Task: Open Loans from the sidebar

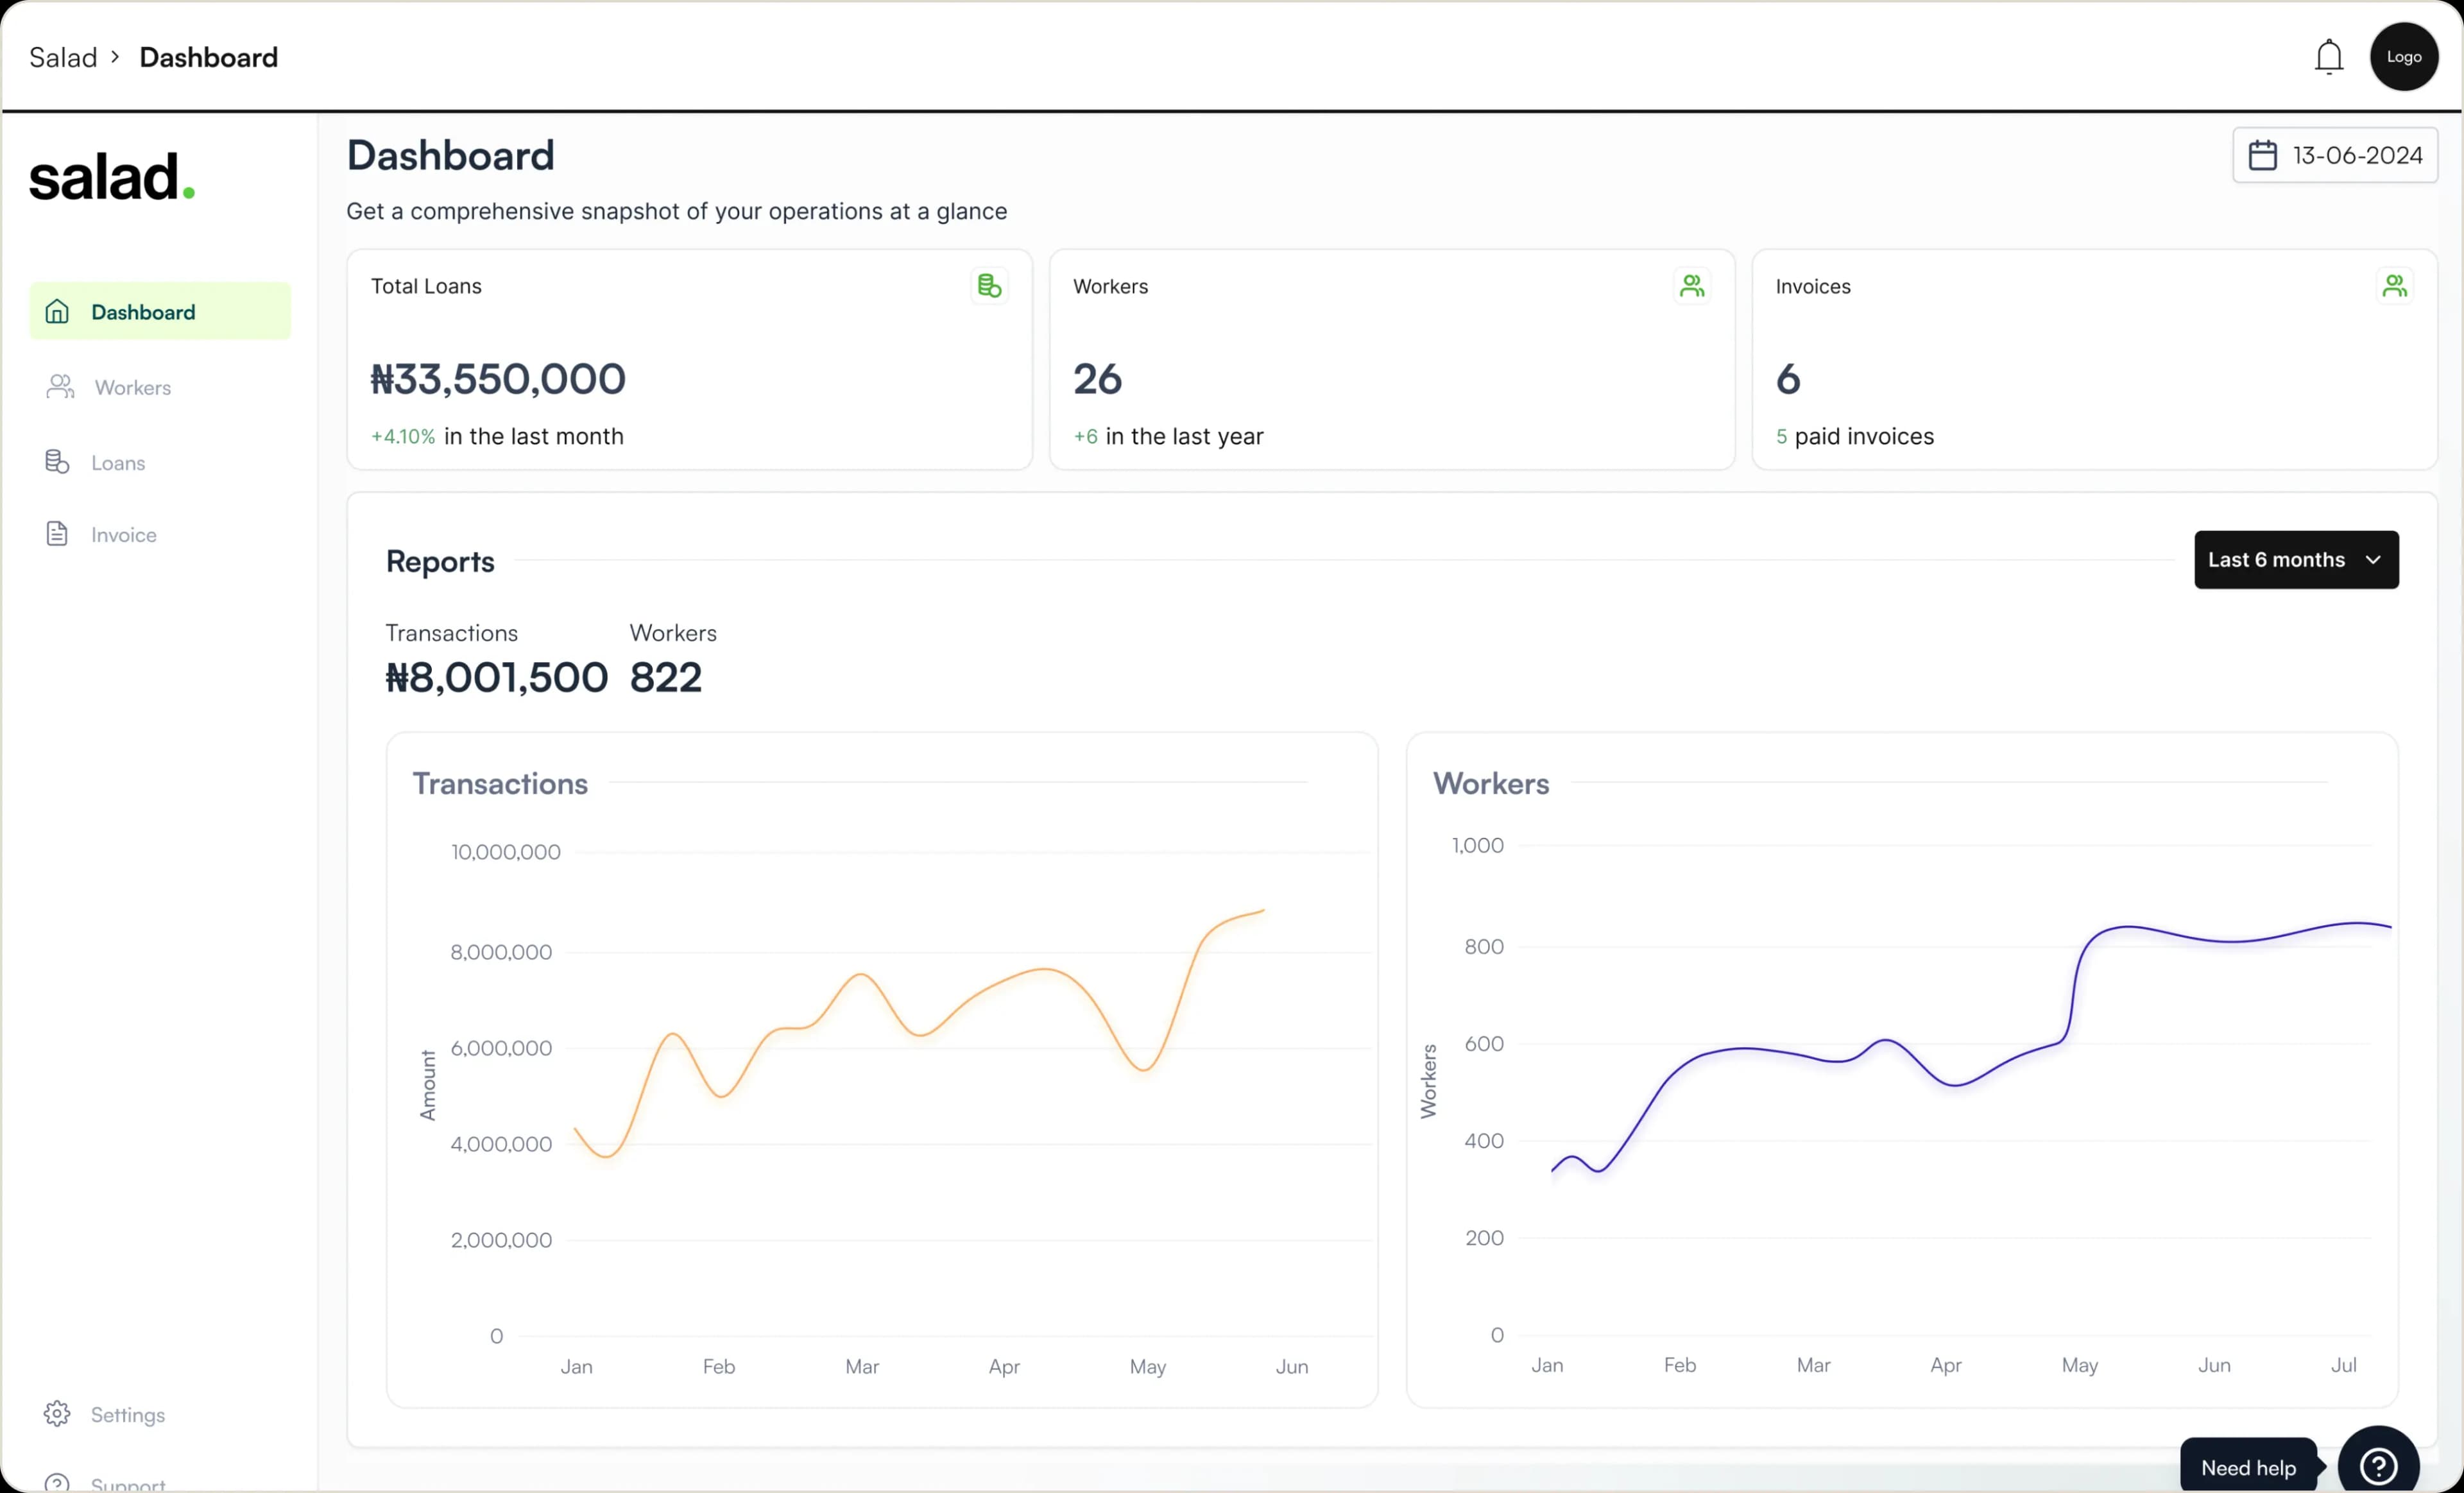Action: tap(118, 463)
